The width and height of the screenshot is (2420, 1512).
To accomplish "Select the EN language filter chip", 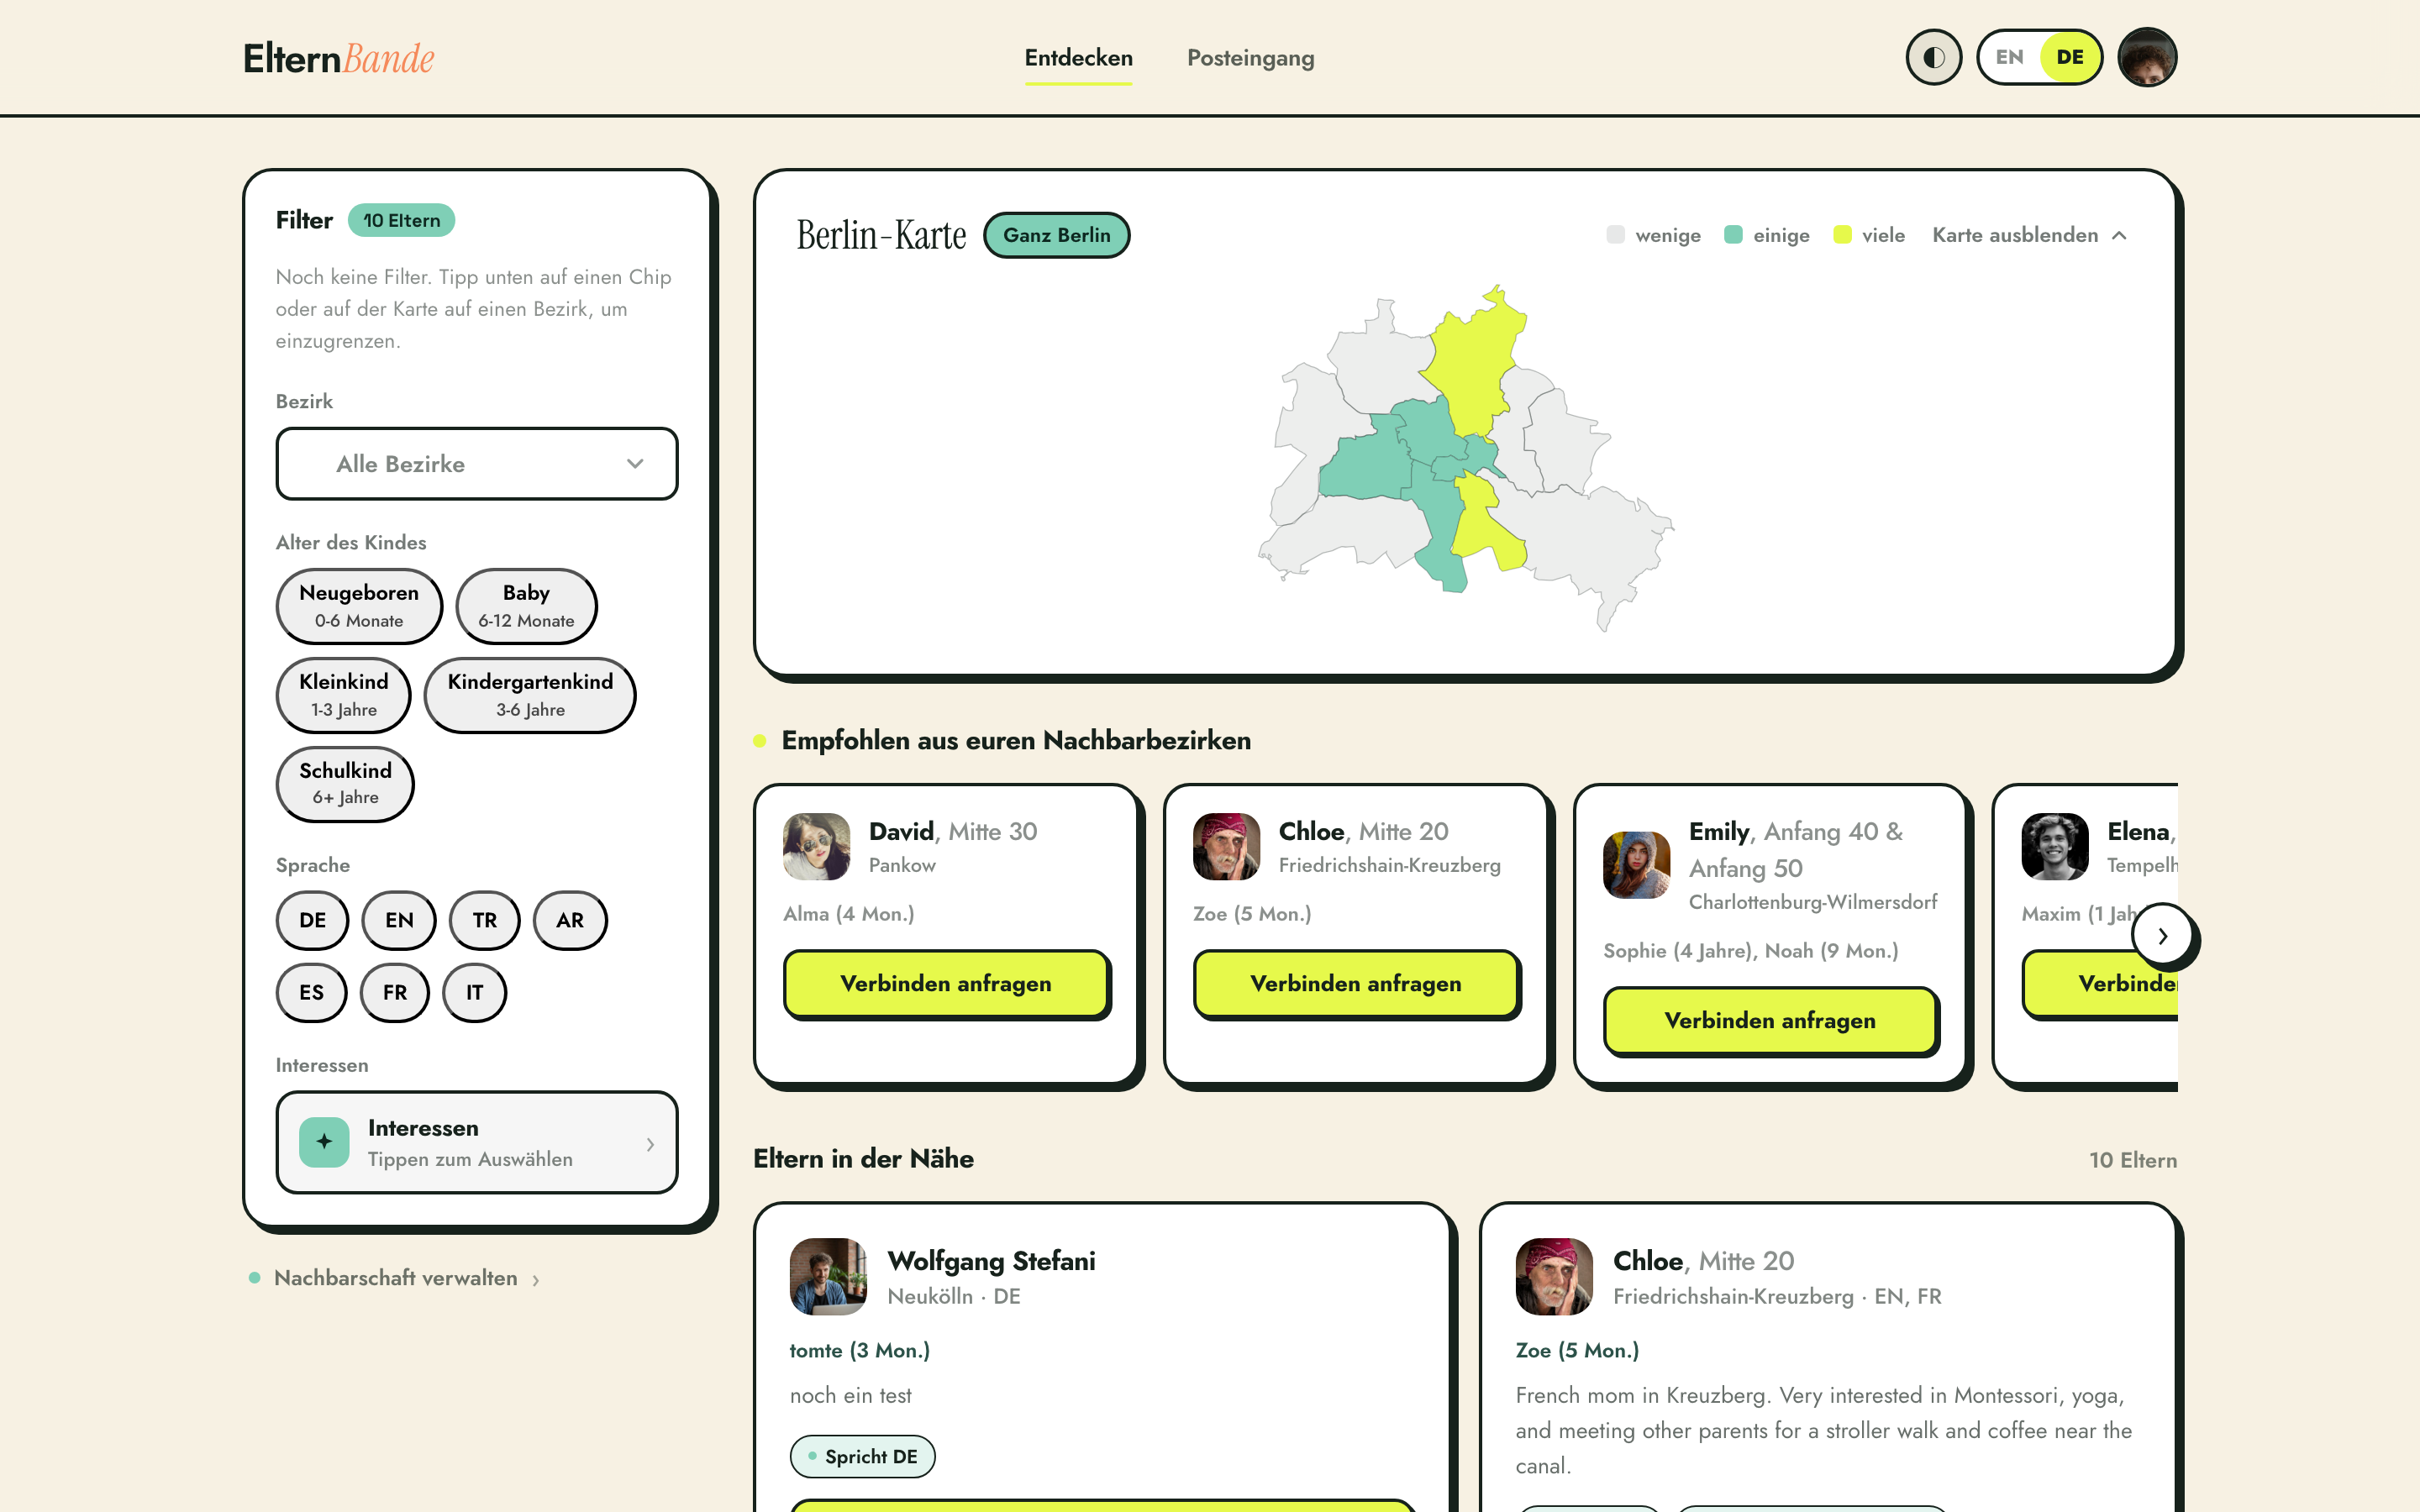I will tap(399, 920).
